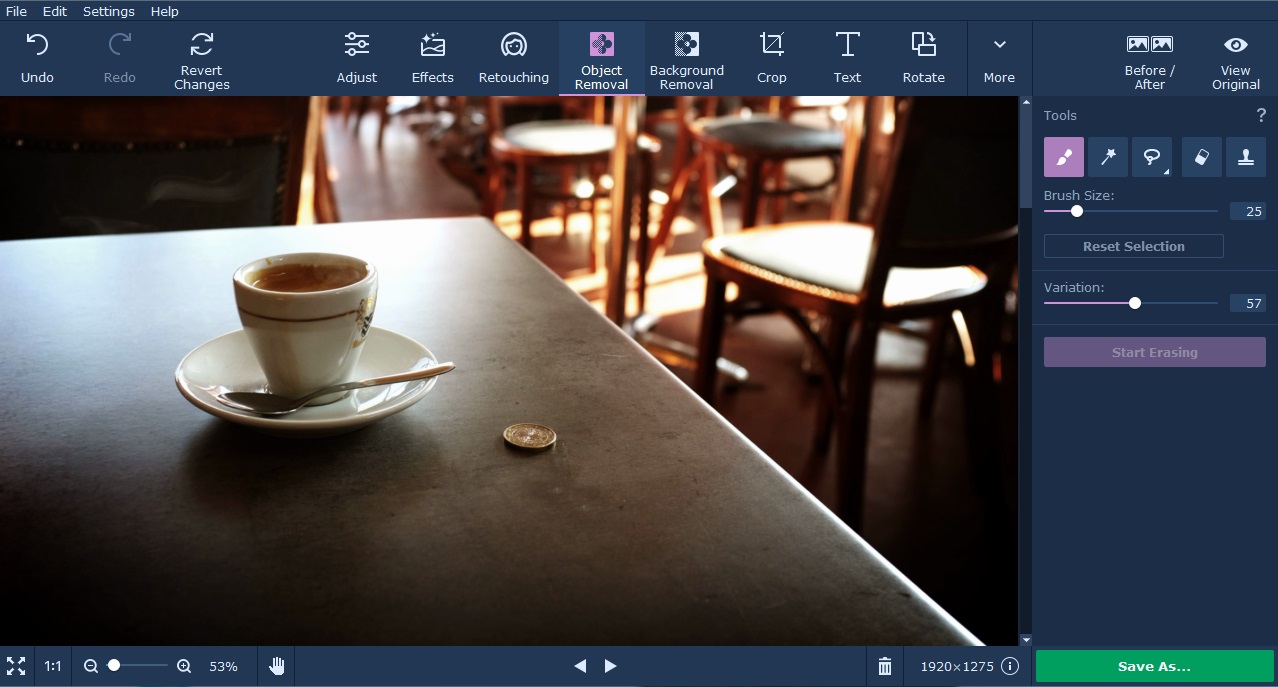The width and height of the screenshot is (1278, 687).
Task: Select the selection Eraser tool
Action: pos(1202,157)
